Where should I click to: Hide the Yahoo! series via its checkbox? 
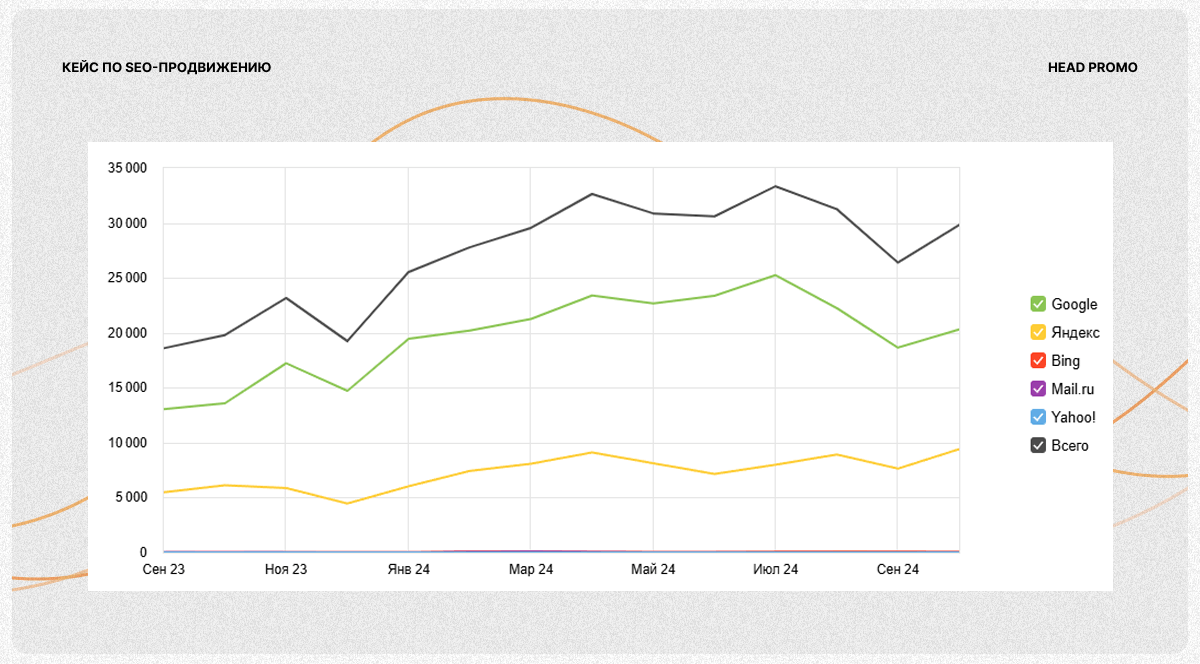(1038, 417)
